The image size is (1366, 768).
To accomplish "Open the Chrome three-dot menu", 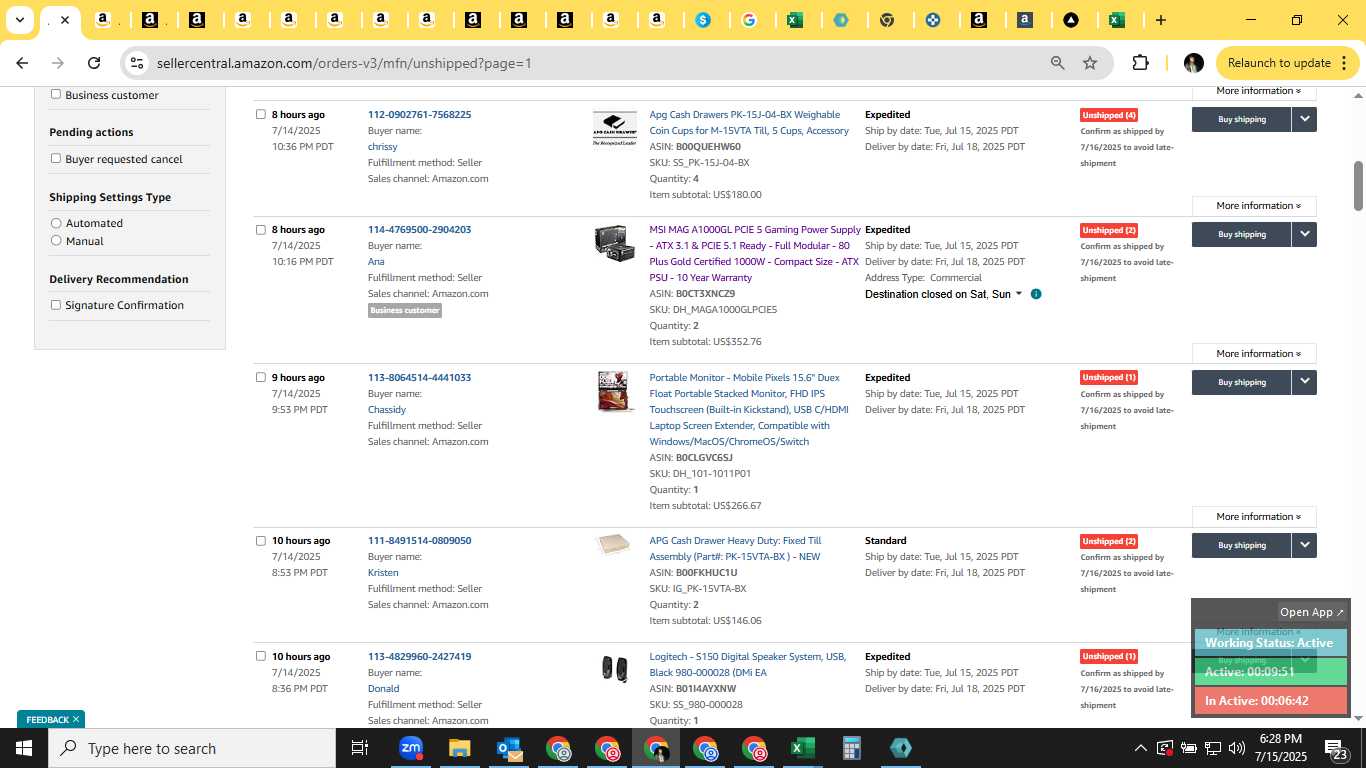I will tap(1344, 63).
